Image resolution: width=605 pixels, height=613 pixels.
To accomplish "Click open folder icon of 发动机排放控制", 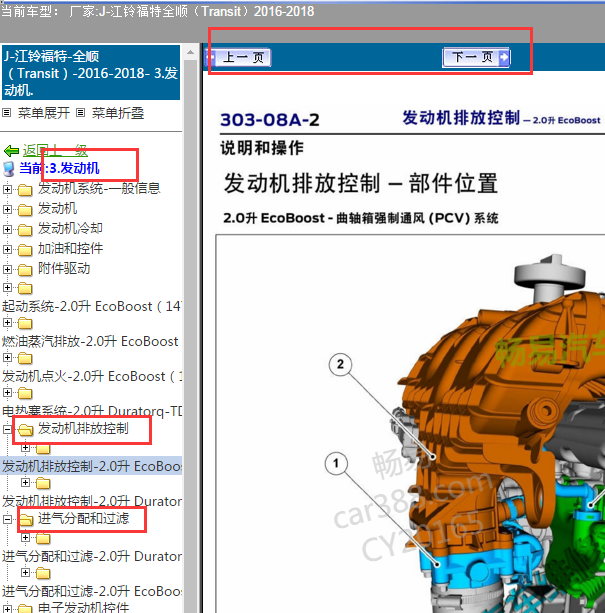I will [x=25, y=430].
